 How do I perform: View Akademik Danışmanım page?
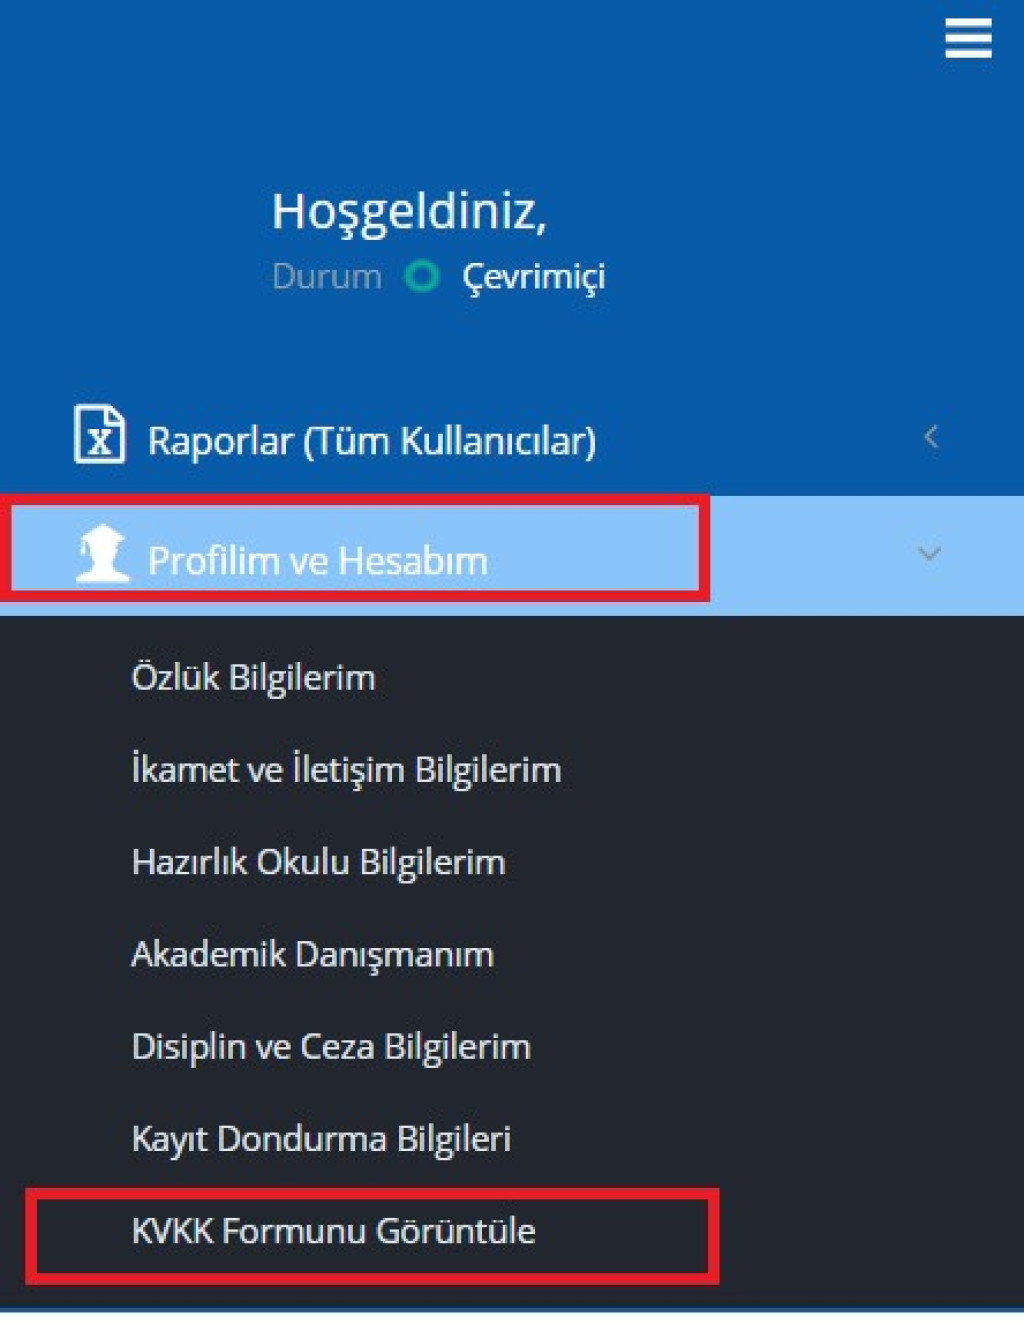click(x=312, y=954)
